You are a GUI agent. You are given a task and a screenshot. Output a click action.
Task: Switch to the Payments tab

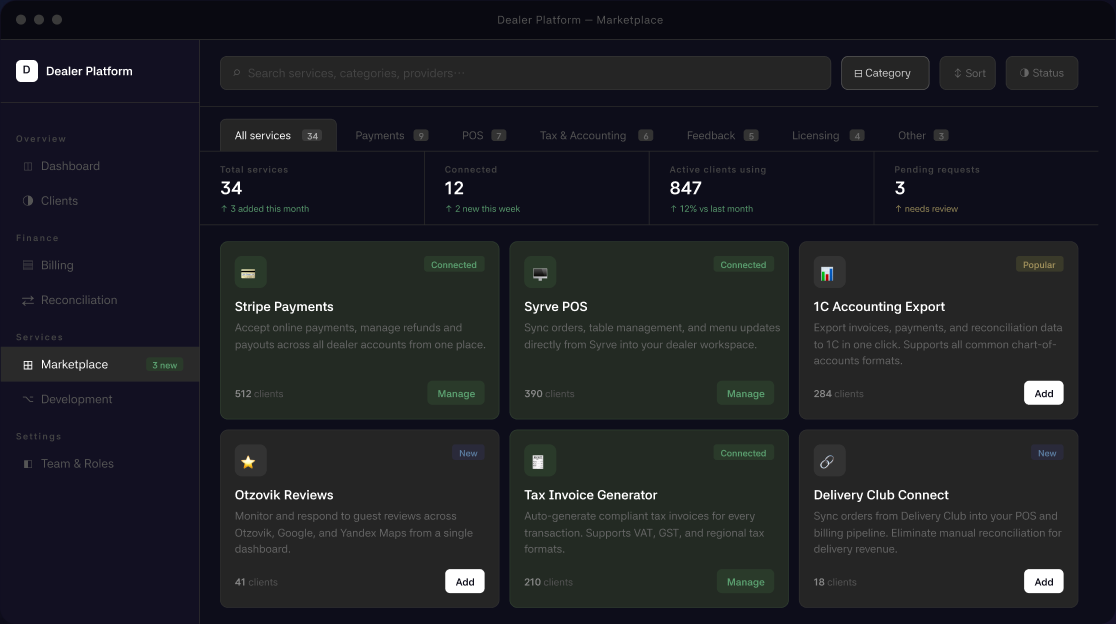pos(391,135)
